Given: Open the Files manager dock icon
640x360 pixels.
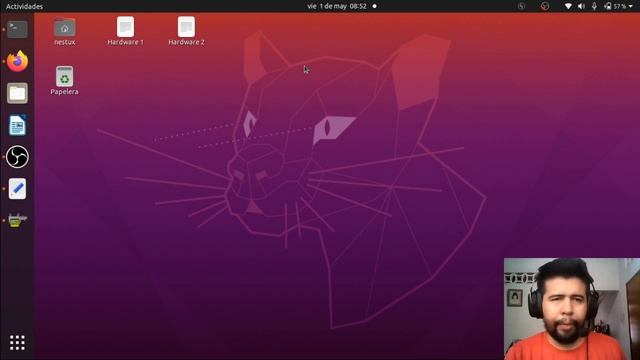Looking at the screenshot, I should [x=17, y=93].
